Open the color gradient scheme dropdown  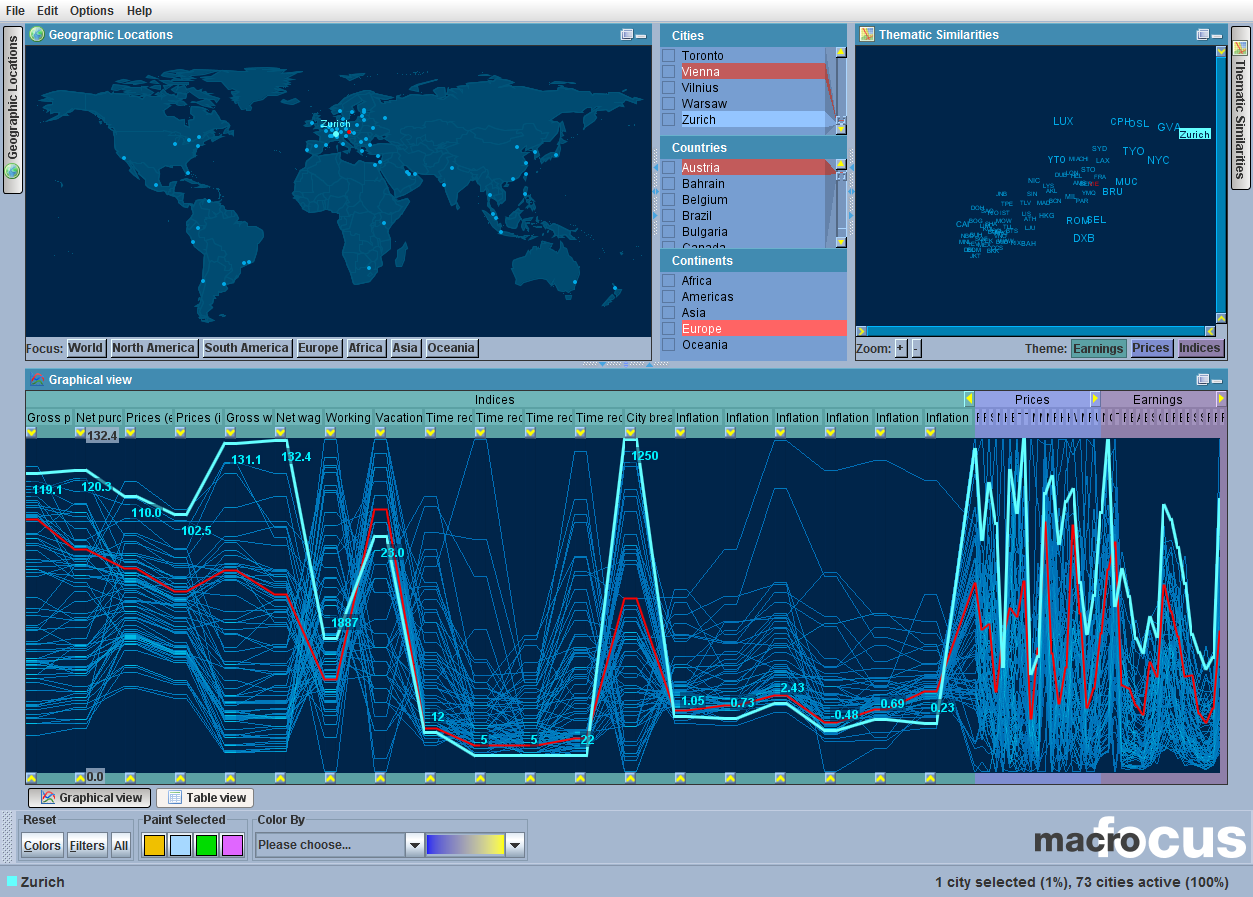515,844
